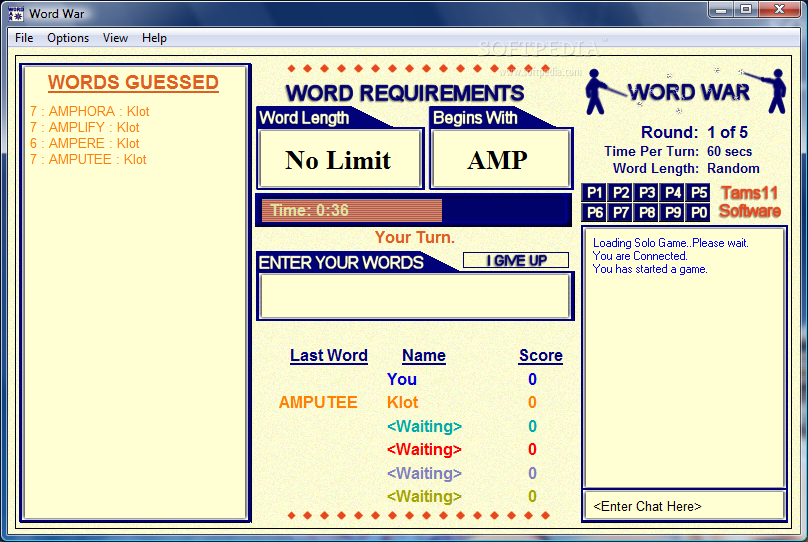Click the purple Waiting player slot
This screenshot has width=808, height=542.
(x=424, y=473)
